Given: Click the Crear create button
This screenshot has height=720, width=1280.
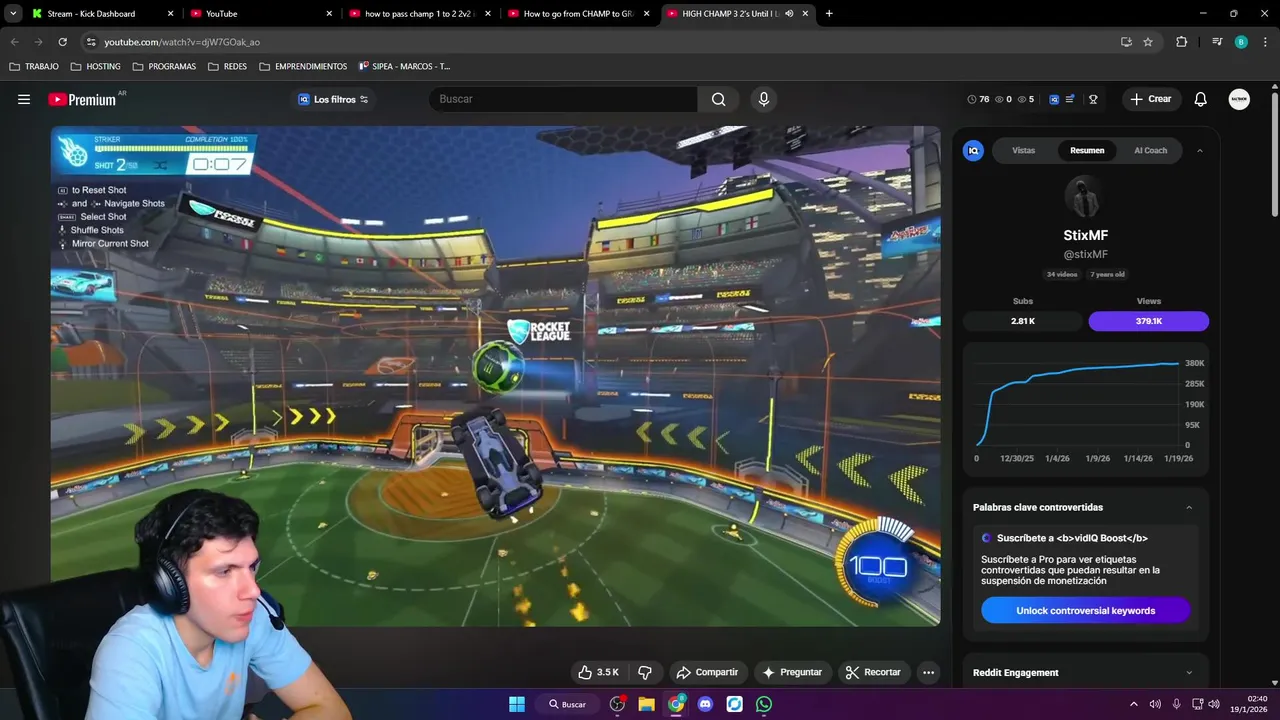Looking at the screenshot, I should point(1151,99).
